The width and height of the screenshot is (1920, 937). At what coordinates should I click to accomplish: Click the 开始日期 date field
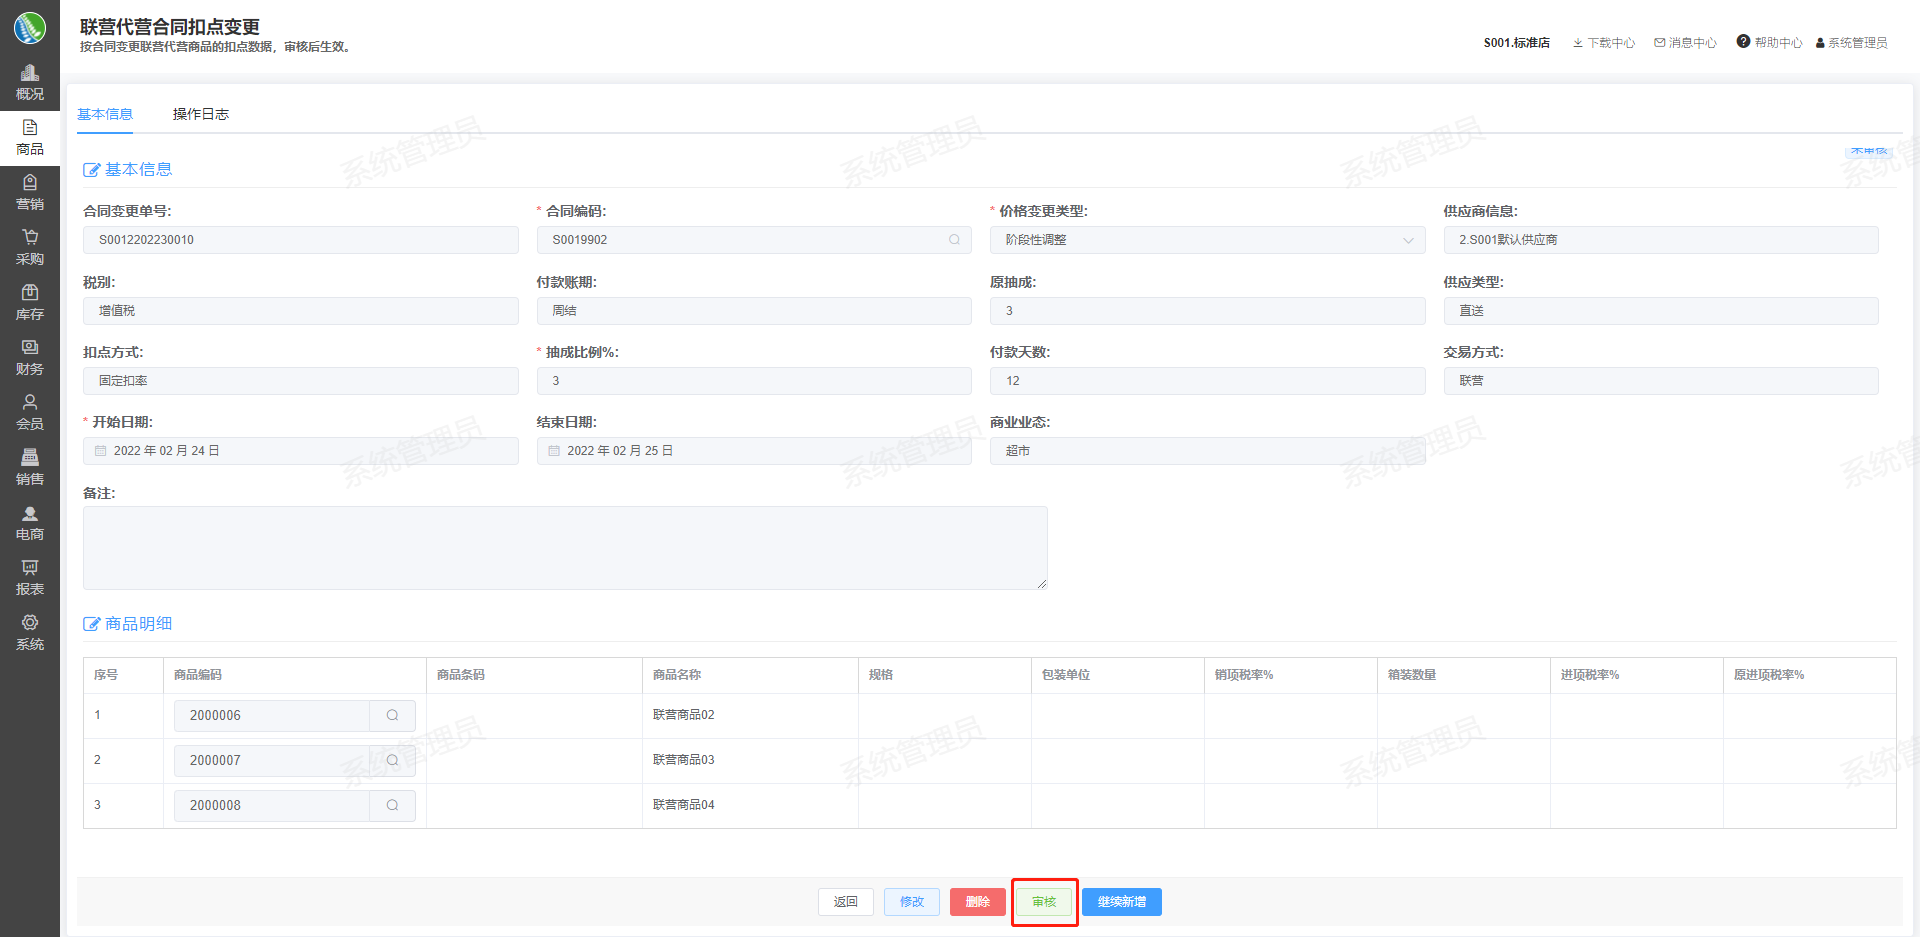[301, 451]
